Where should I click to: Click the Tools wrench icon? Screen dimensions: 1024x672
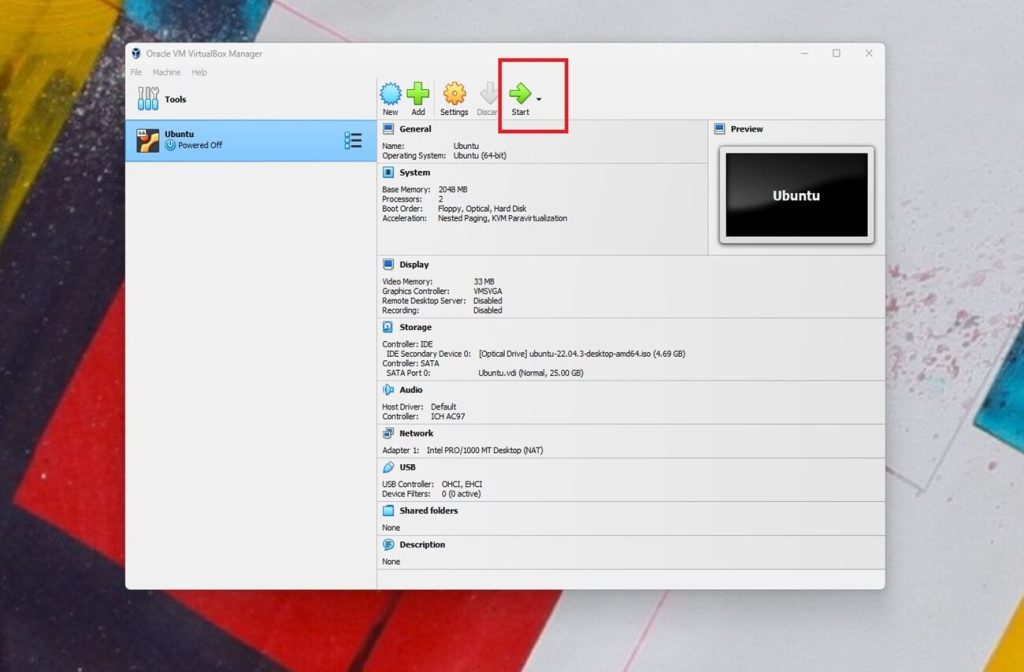click(148, 99)
